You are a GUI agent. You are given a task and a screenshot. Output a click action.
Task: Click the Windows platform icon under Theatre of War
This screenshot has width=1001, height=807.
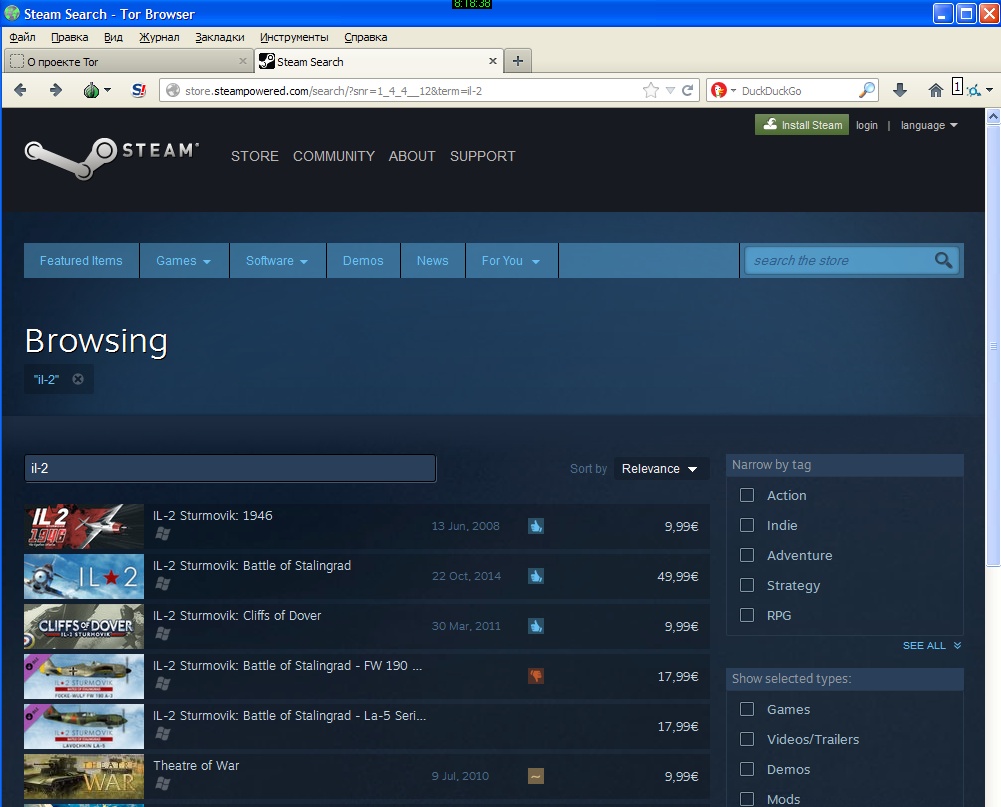[x=163, y=783]
